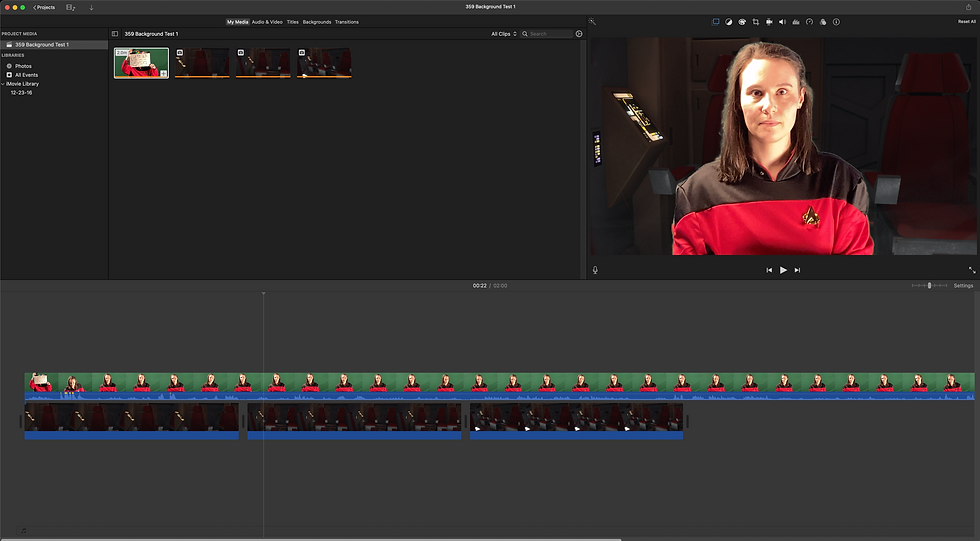
Task: Click the blue audio waveform of the green clip
Action: [499, 396]
